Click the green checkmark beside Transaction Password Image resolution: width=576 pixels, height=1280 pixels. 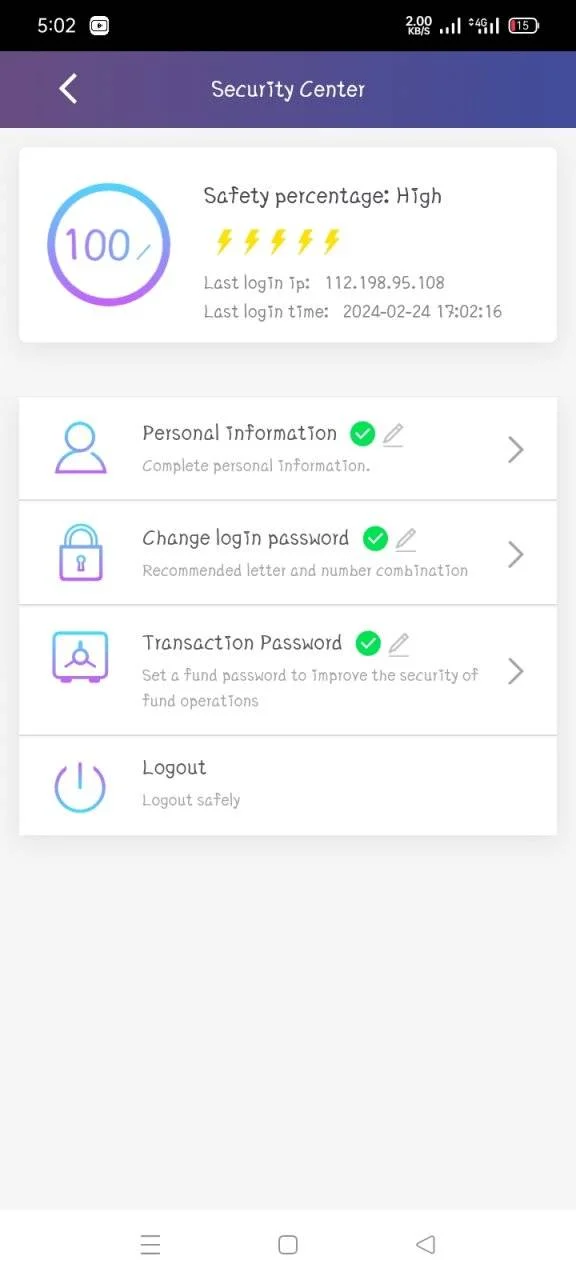click(x=368, y=643)
